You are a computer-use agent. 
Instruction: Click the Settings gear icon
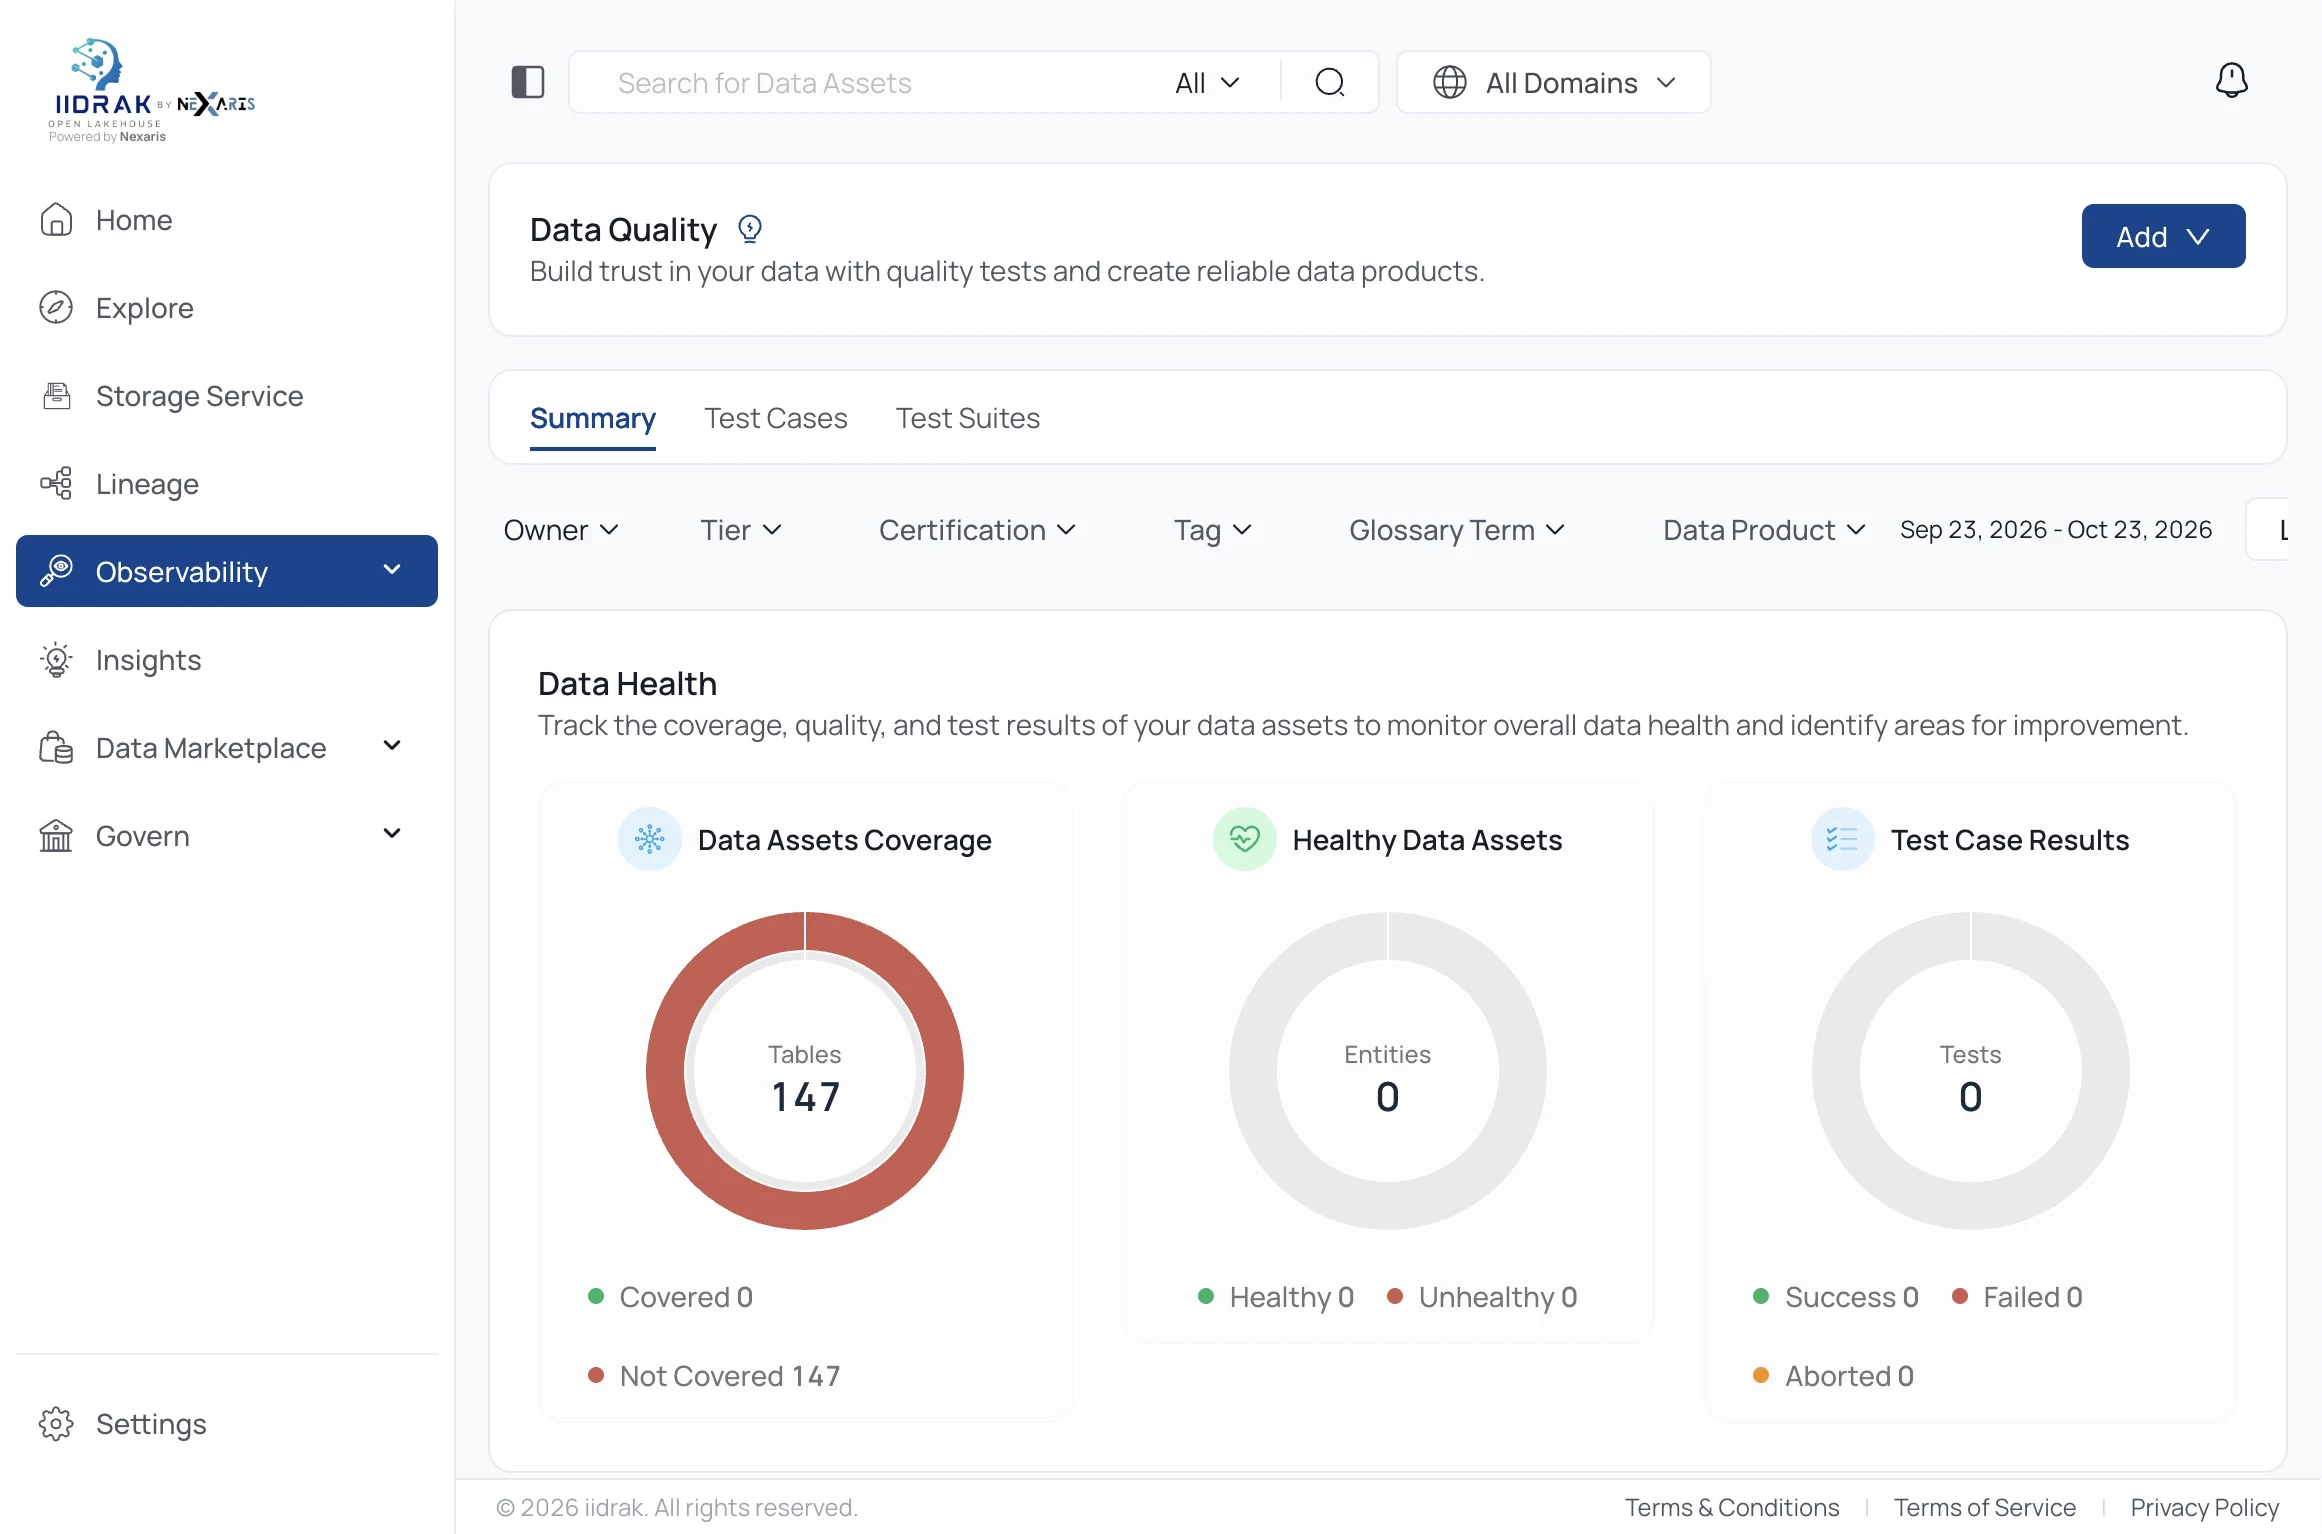point(56,1423)
